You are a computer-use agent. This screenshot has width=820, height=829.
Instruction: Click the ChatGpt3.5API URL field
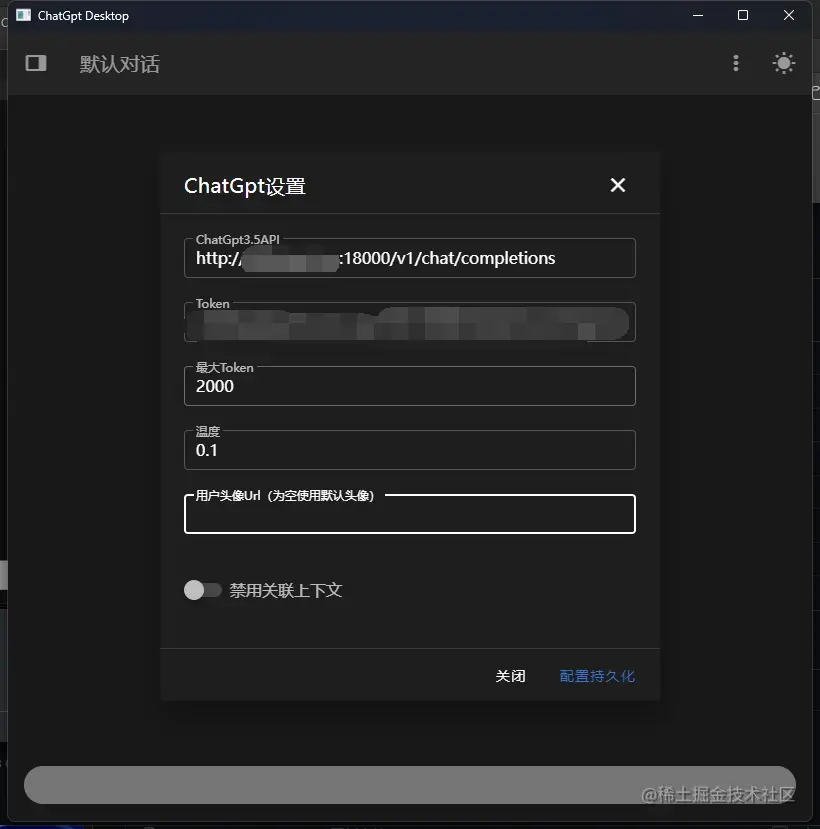click(x=410, y=258)
